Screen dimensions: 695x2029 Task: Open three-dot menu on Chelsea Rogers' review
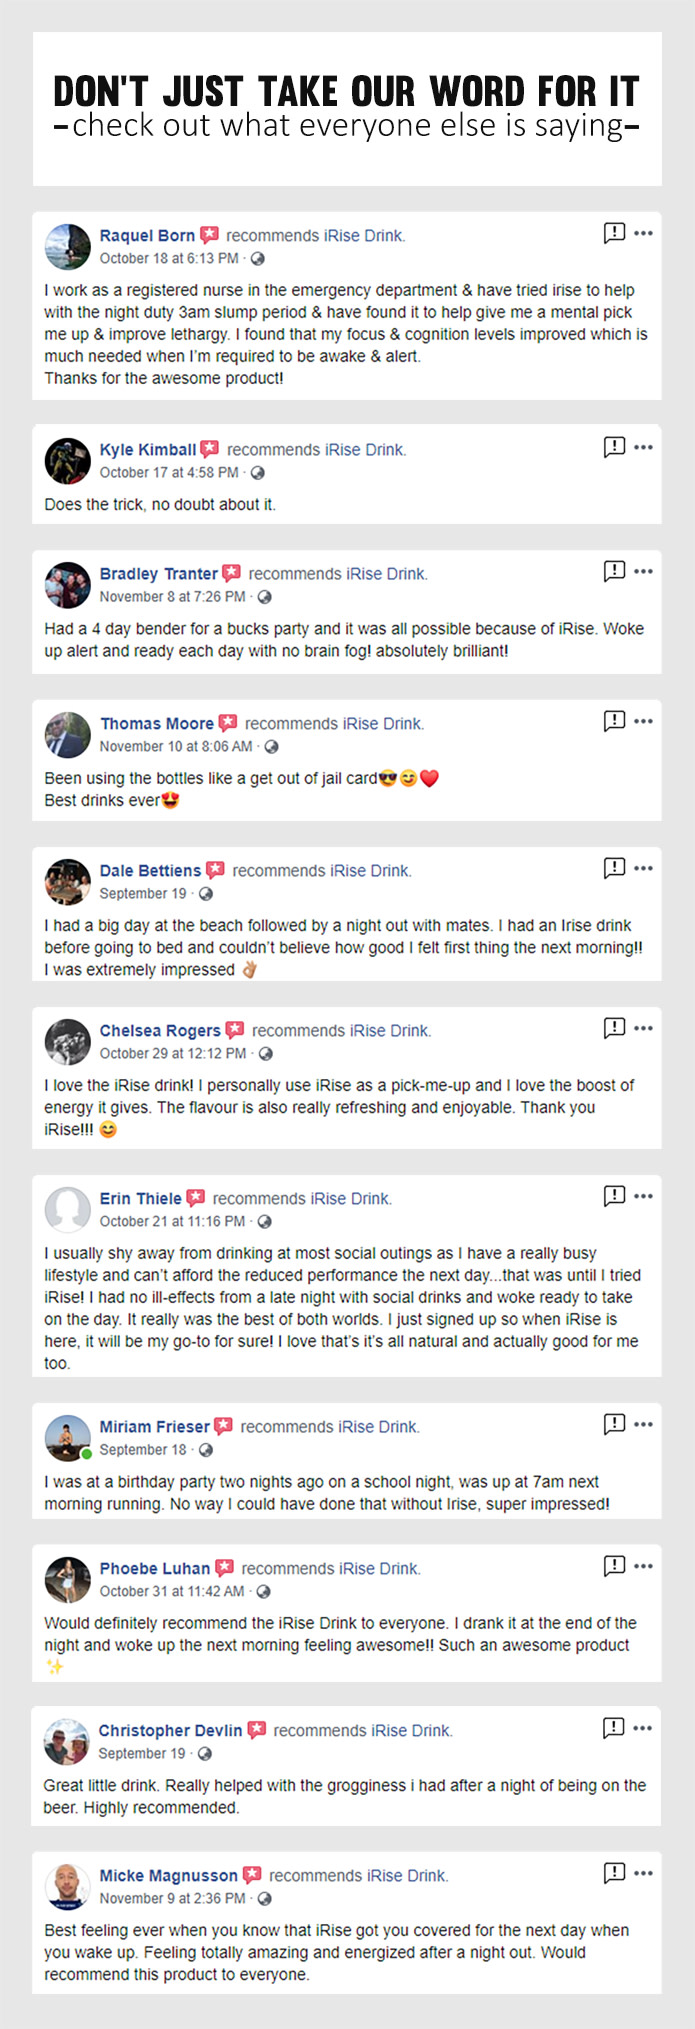pos(643,1028)
